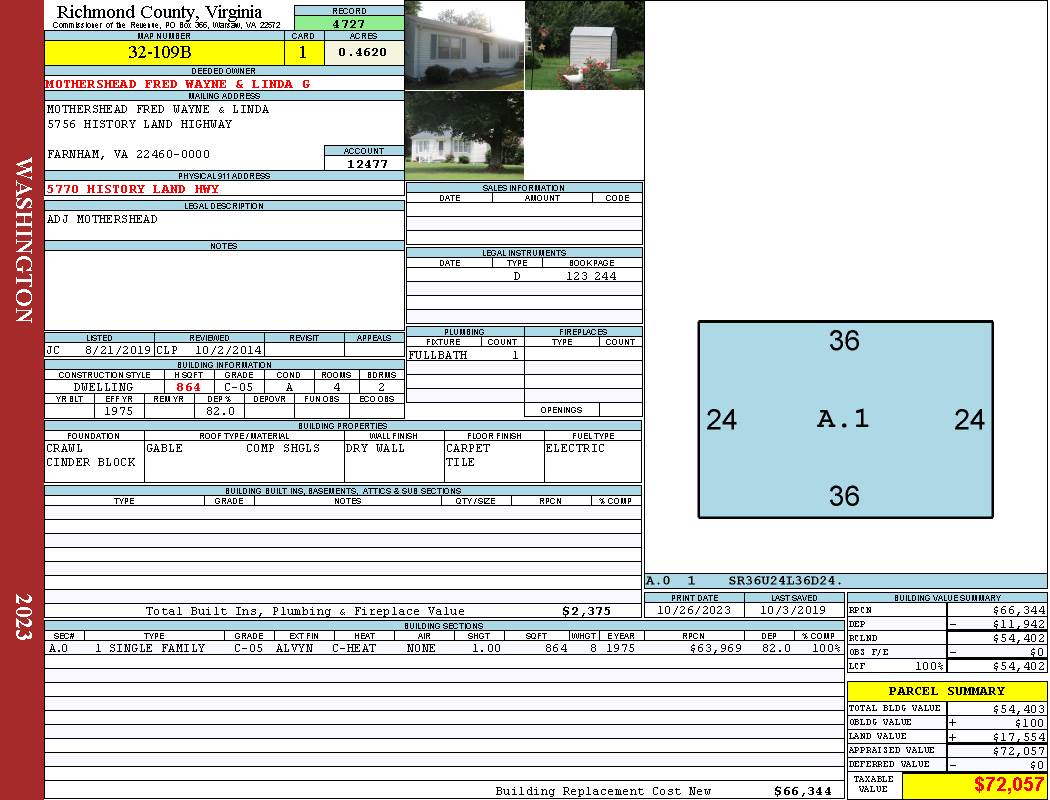Click acres value 0.4620
The height and width of the screenshot is (800, 1050).
(x=364, y=52)
